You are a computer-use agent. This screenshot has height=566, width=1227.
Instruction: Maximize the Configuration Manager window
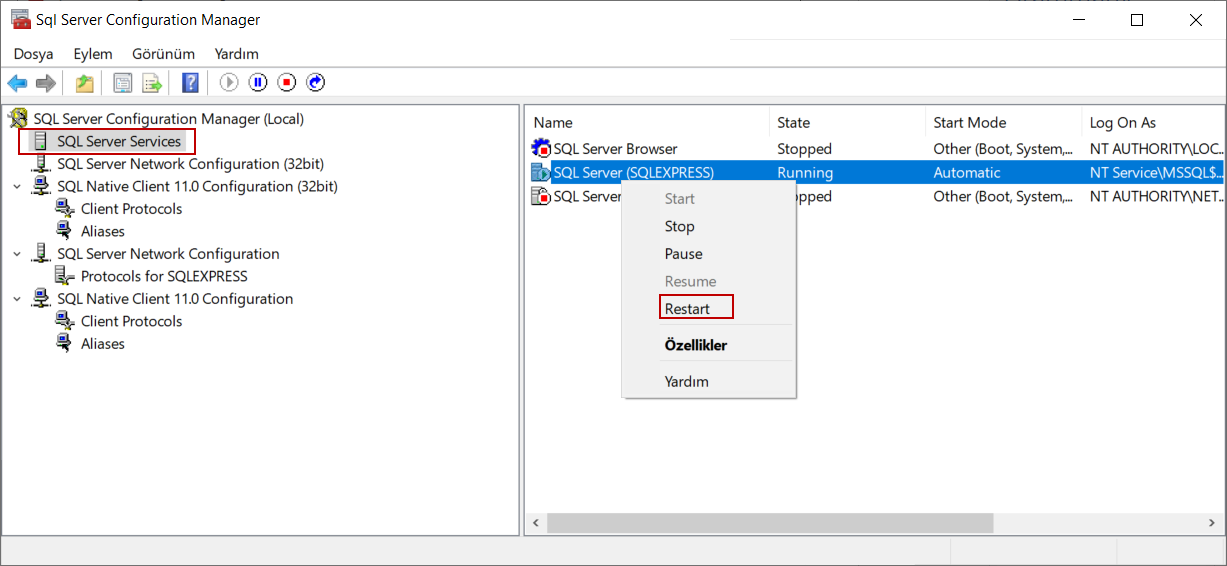point(1137,20)
